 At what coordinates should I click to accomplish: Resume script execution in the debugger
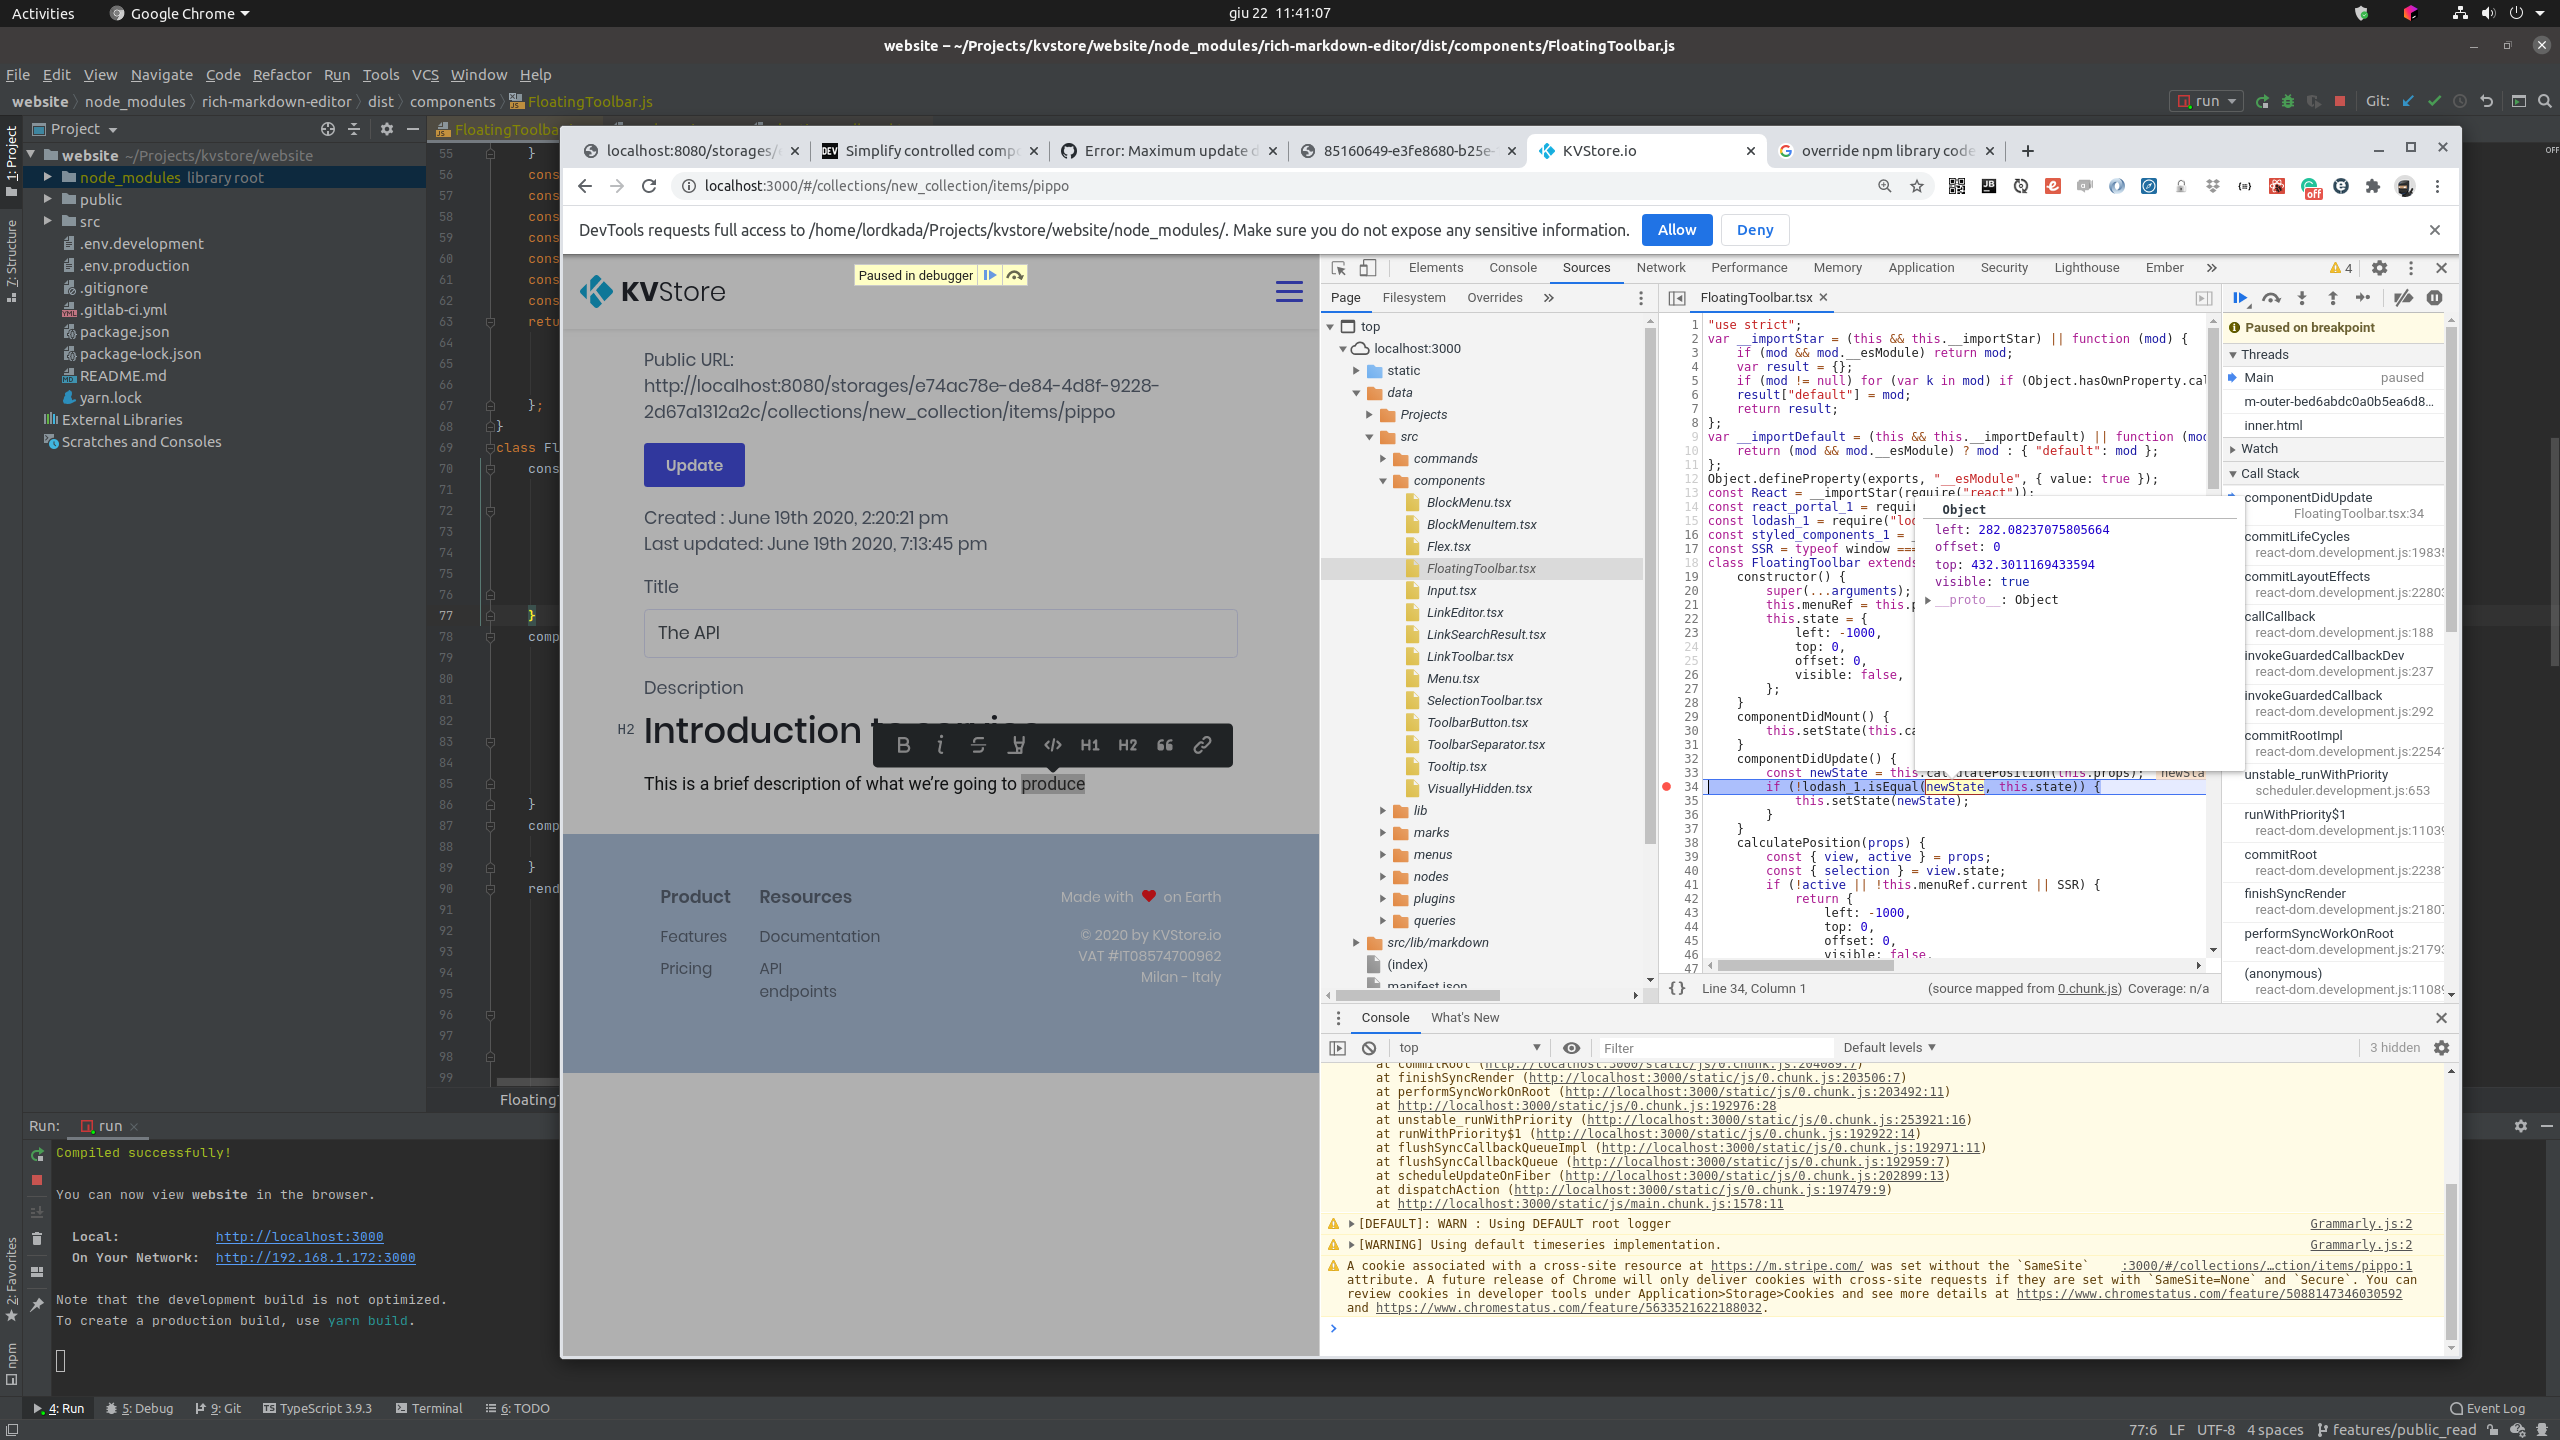[x=2239, y=298]
